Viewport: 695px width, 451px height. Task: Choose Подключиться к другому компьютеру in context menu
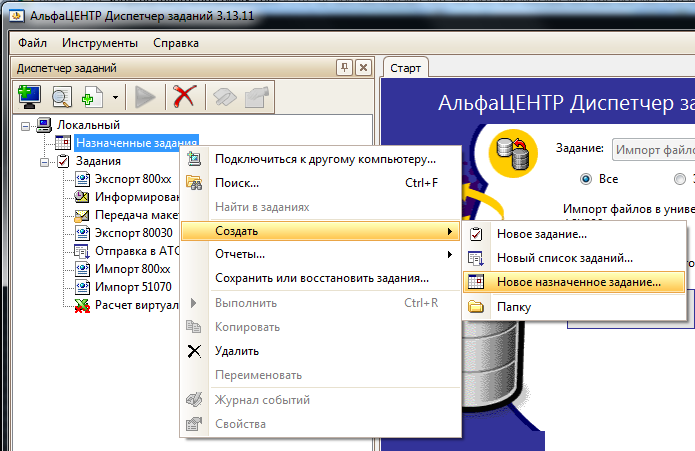pyautogui.click(x=320, y=159)
